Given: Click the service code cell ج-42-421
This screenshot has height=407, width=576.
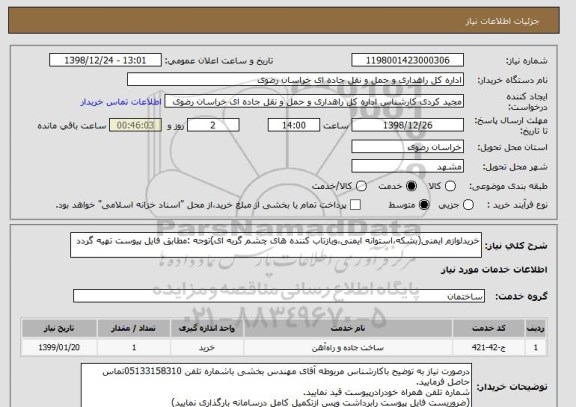Looking at the screenshot, I should pos(489,347).
